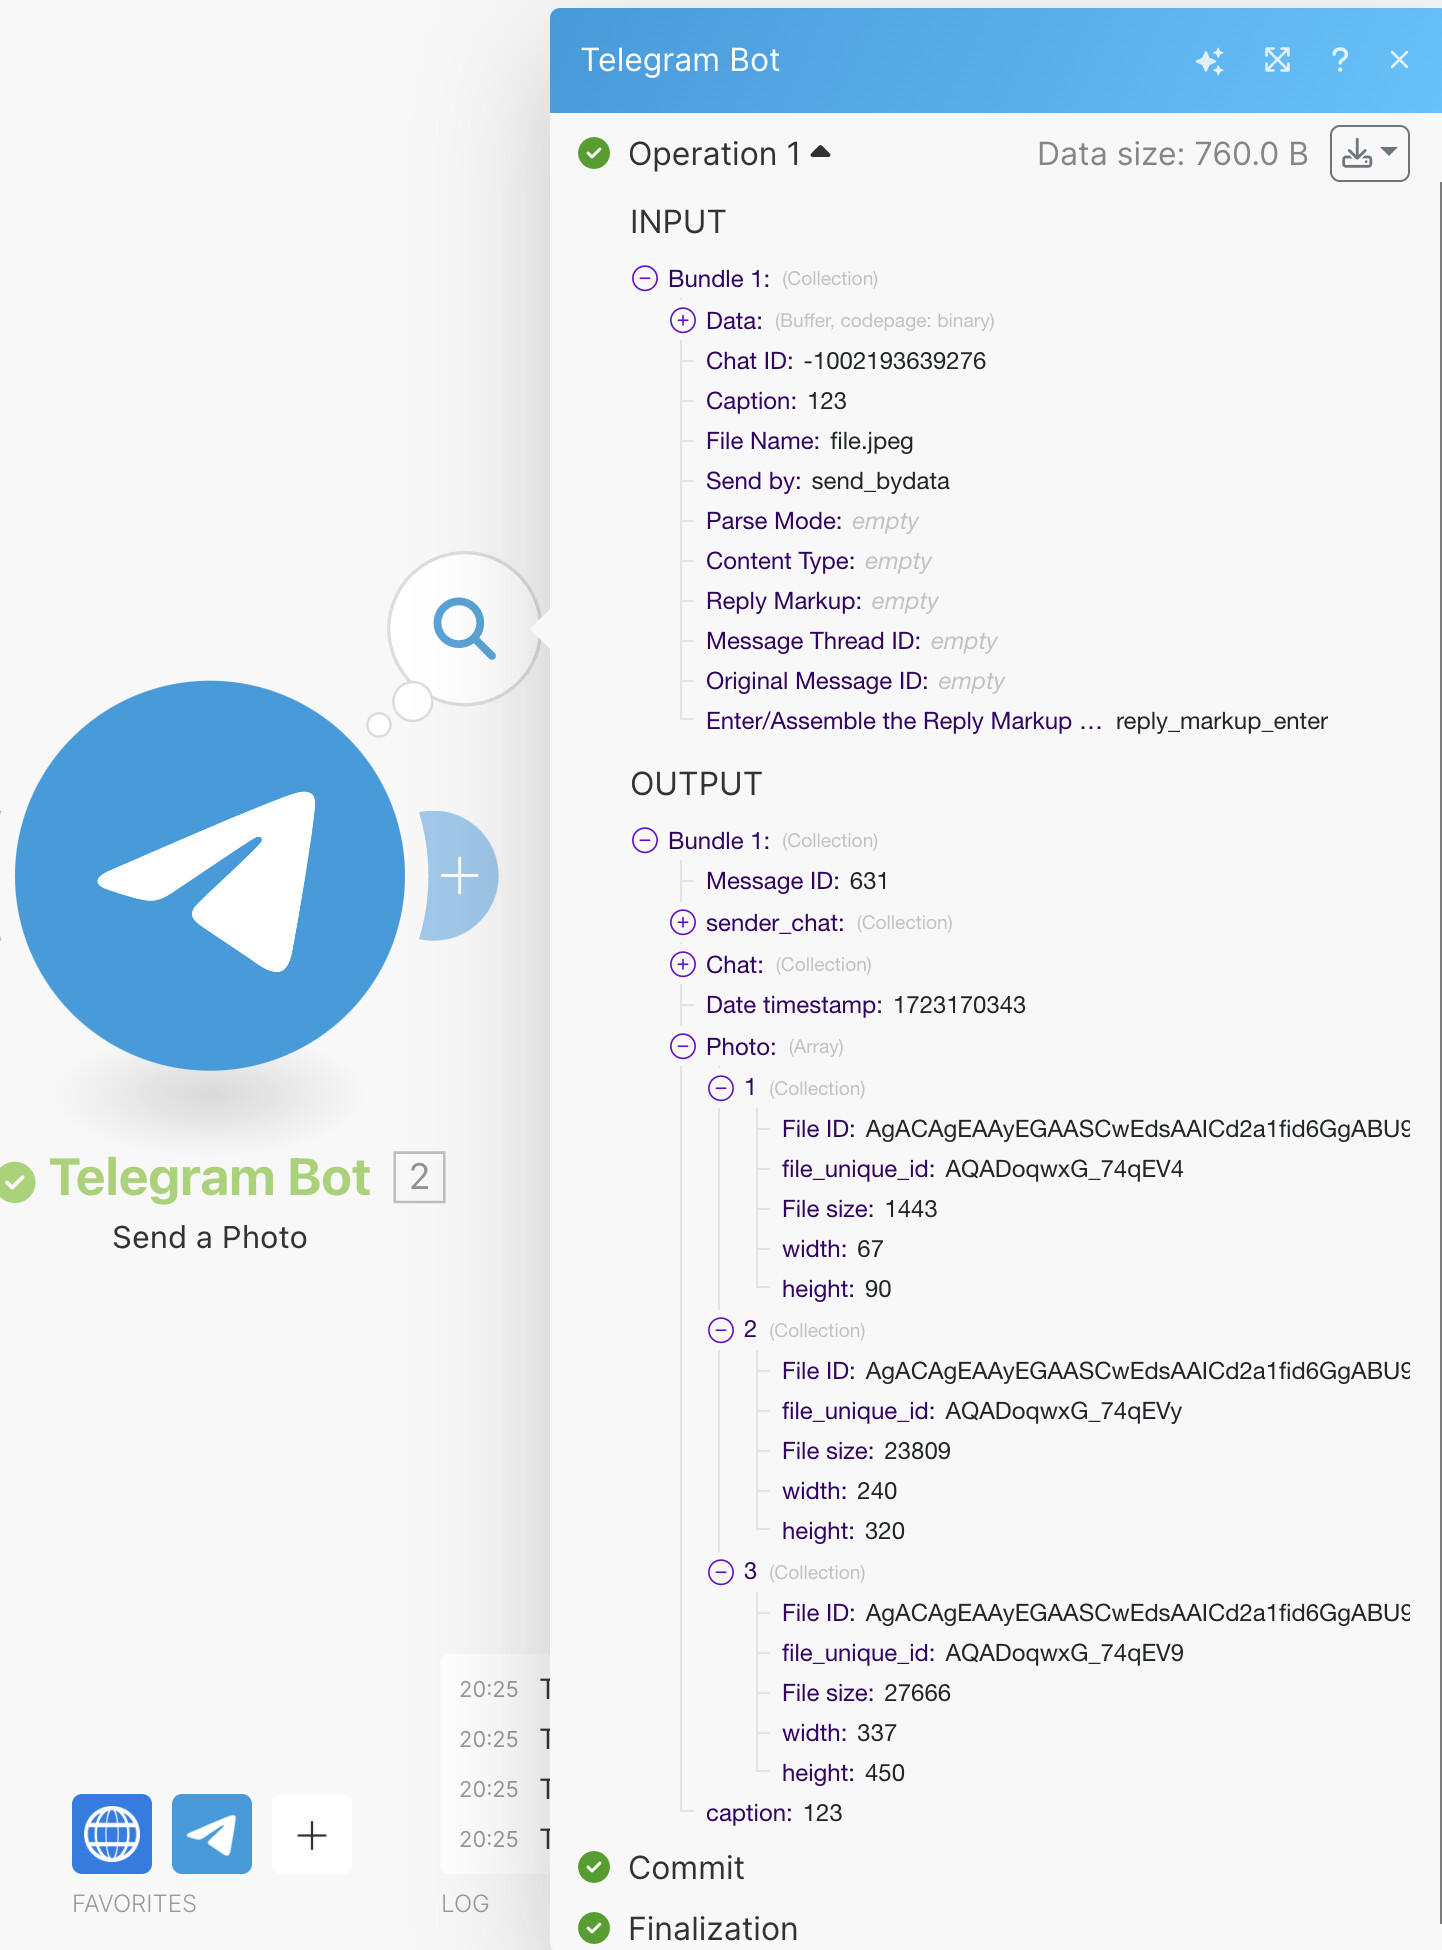
Task: Collapse photo collection 1
Action: [x=721, y=1088]
